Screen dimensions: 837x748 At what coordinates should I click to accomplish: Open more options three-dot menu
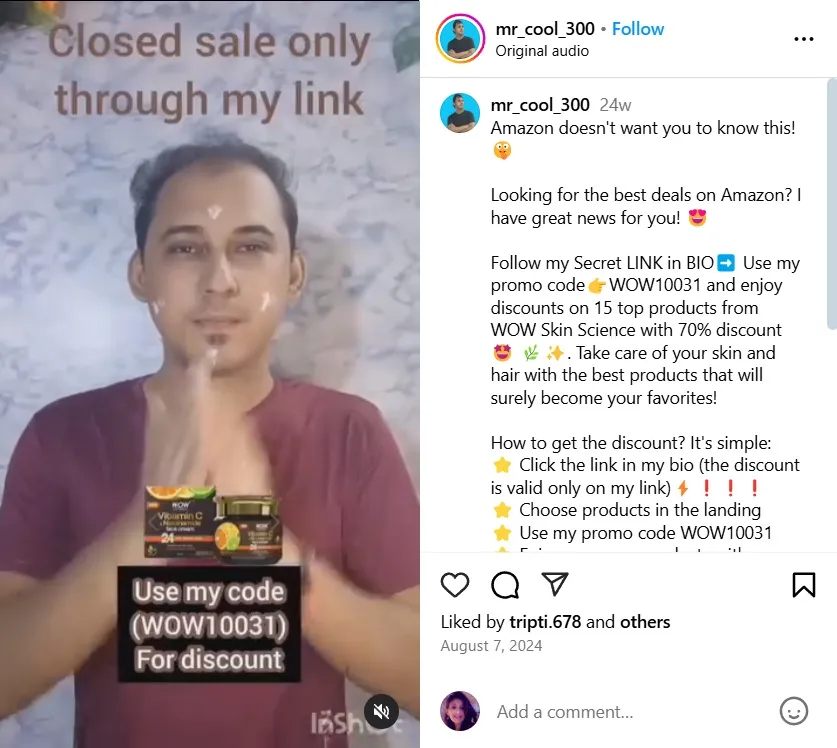coord(803,39)
